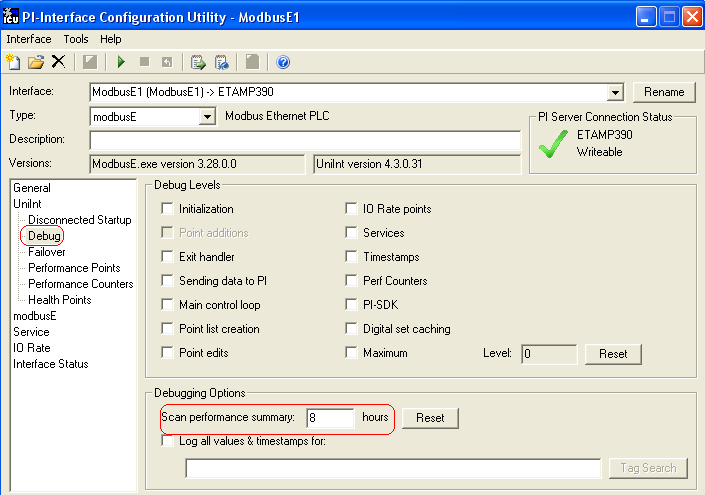Open the Interface menu
Image resolution: width=705 pixels, height=495 pixels.
[x=29, y=39]
